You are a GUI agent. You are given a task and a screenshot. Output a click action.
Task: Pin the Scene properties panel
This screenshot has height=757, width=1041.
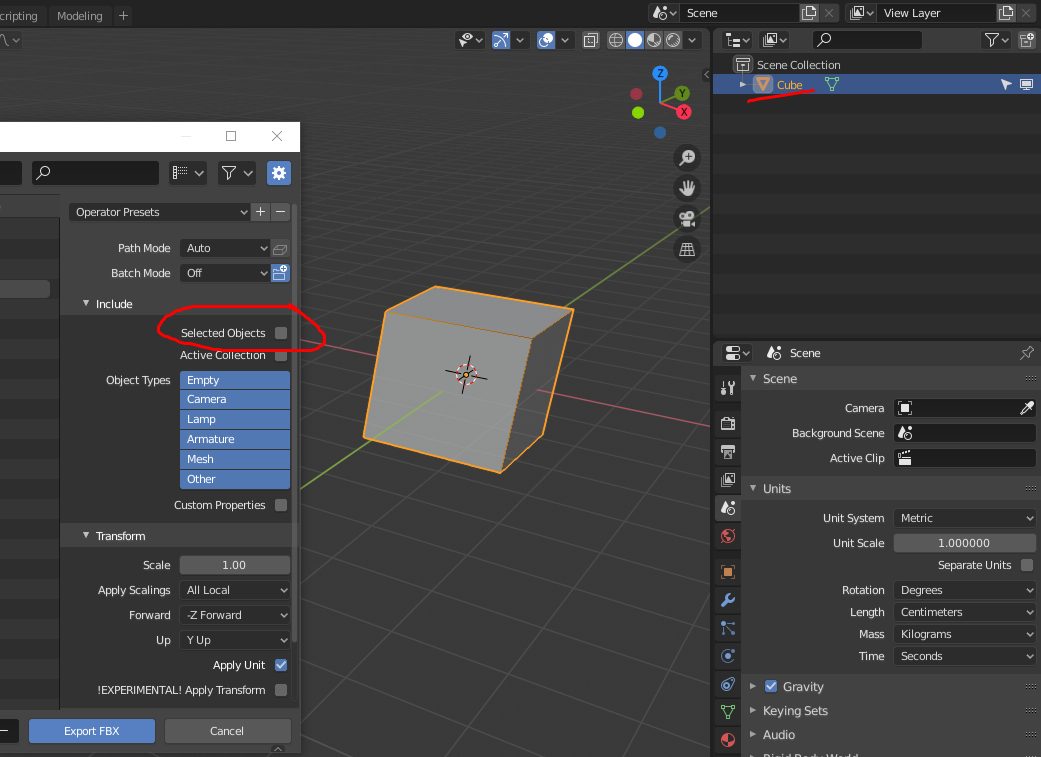pos(1026,353)
